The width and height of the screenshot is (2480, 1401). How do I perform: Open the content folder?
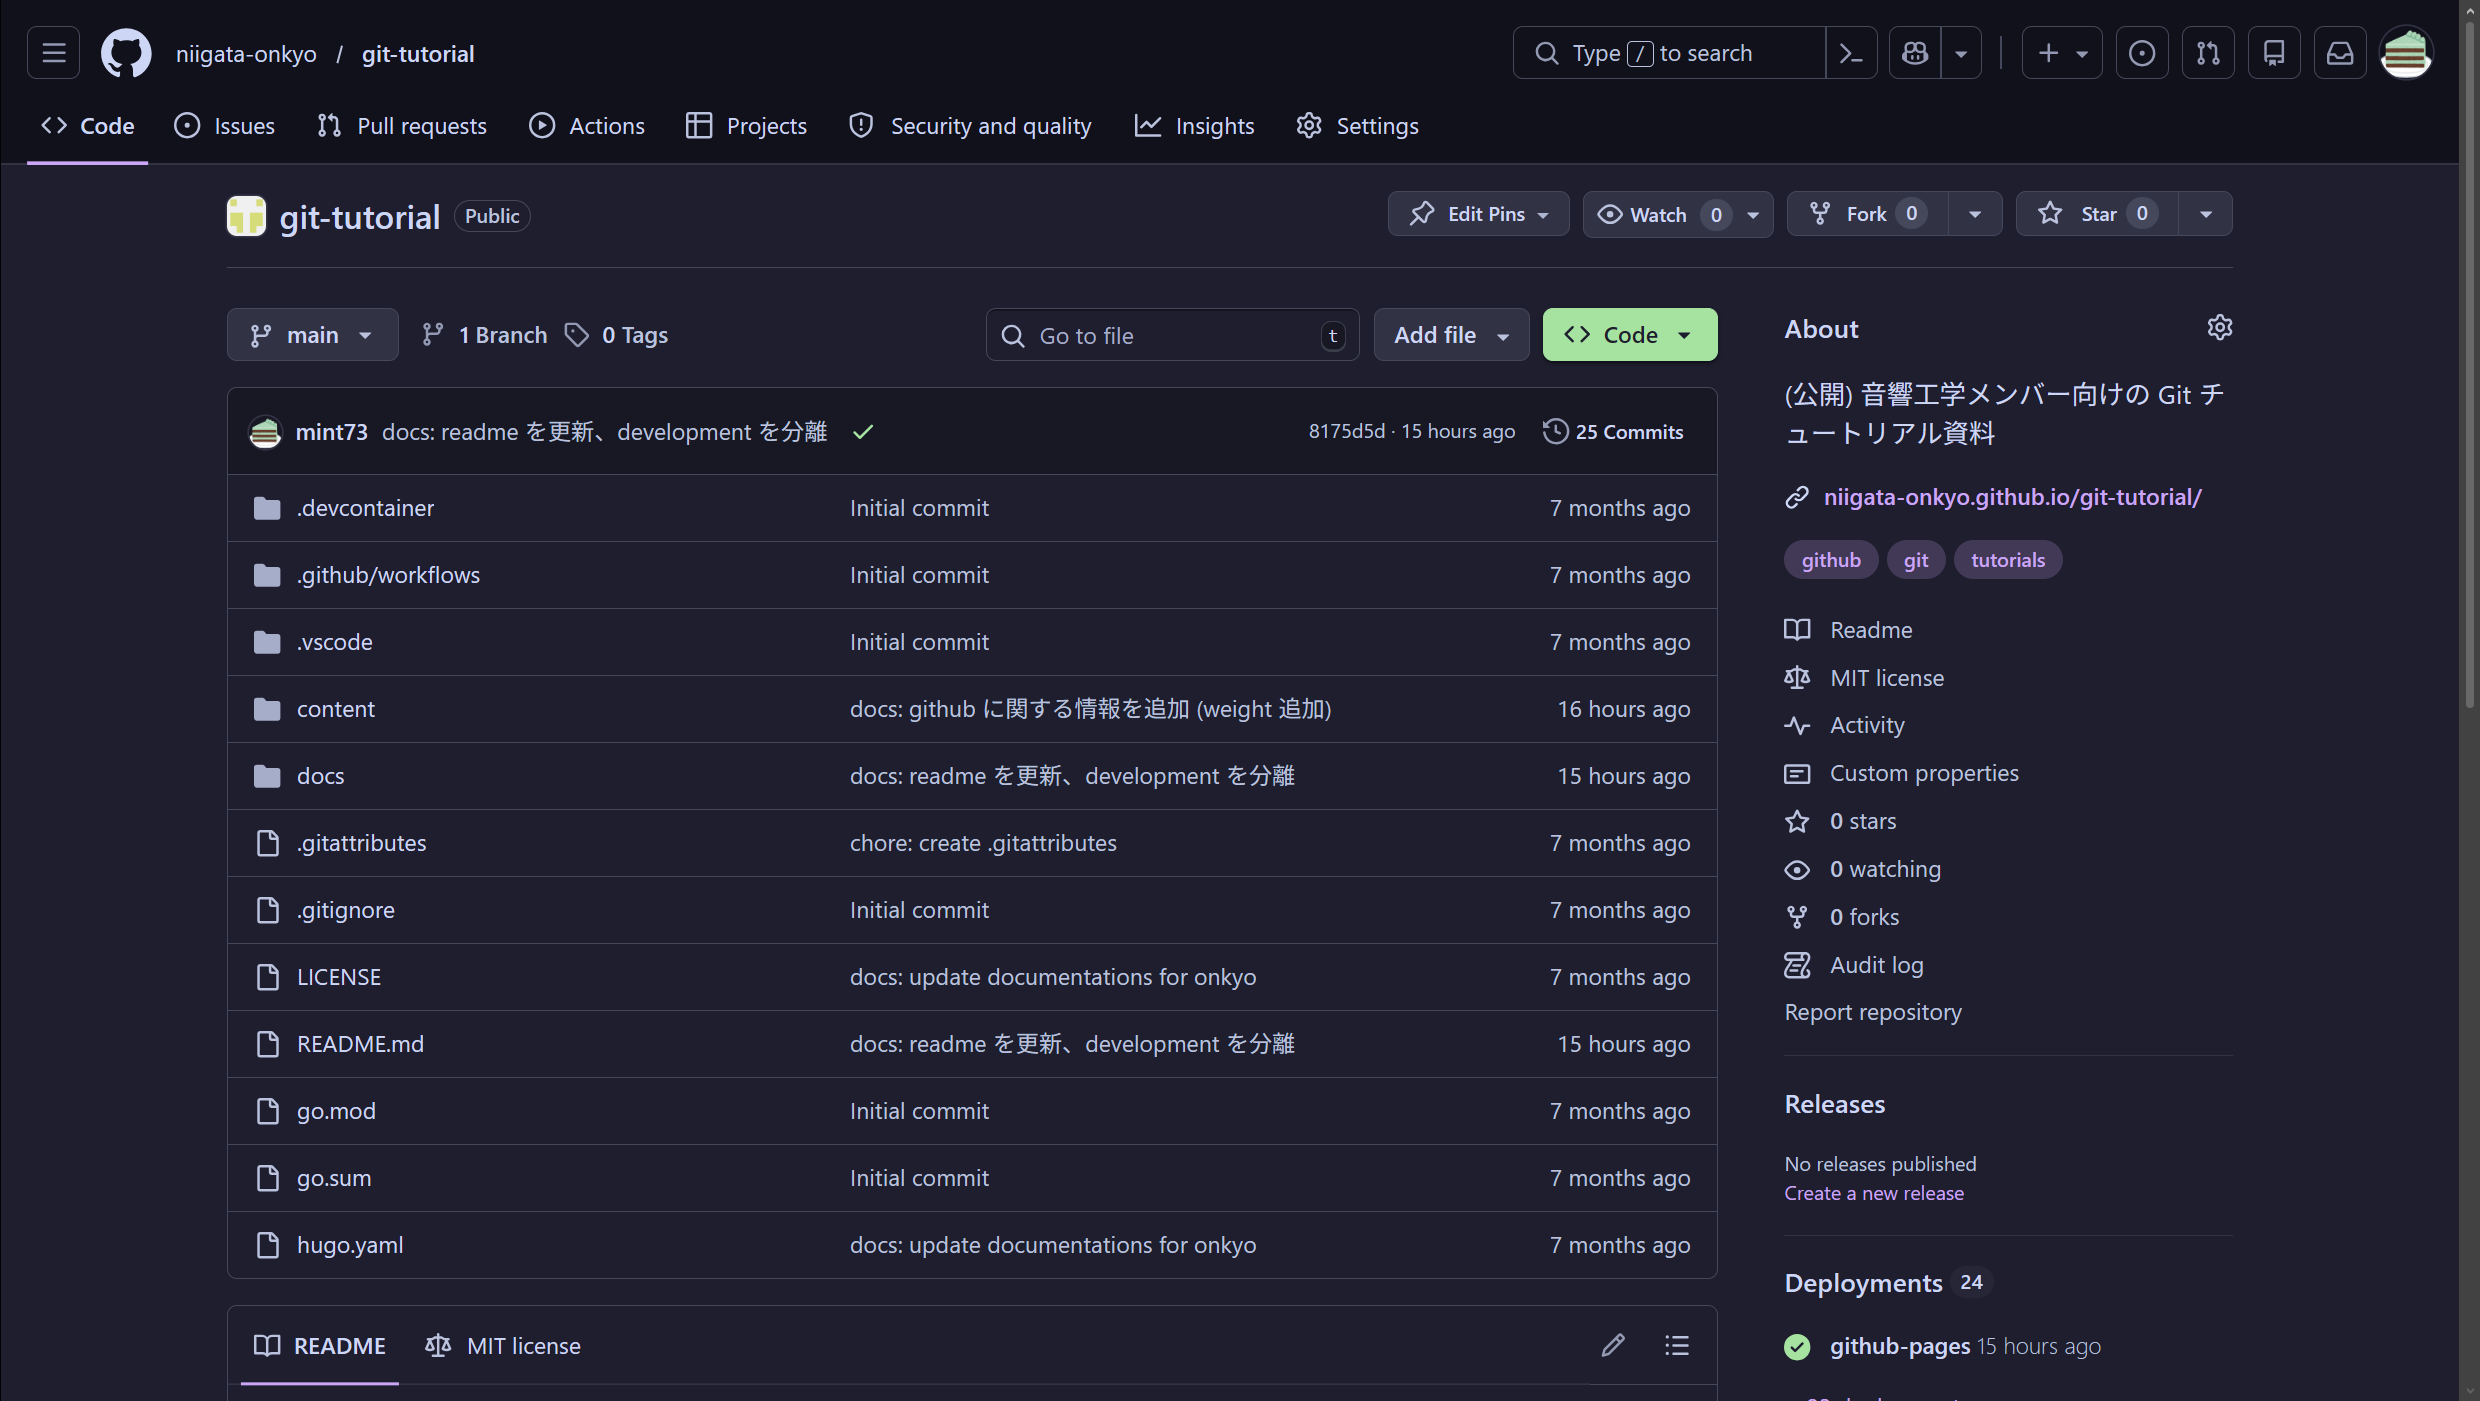coord(335,709)
